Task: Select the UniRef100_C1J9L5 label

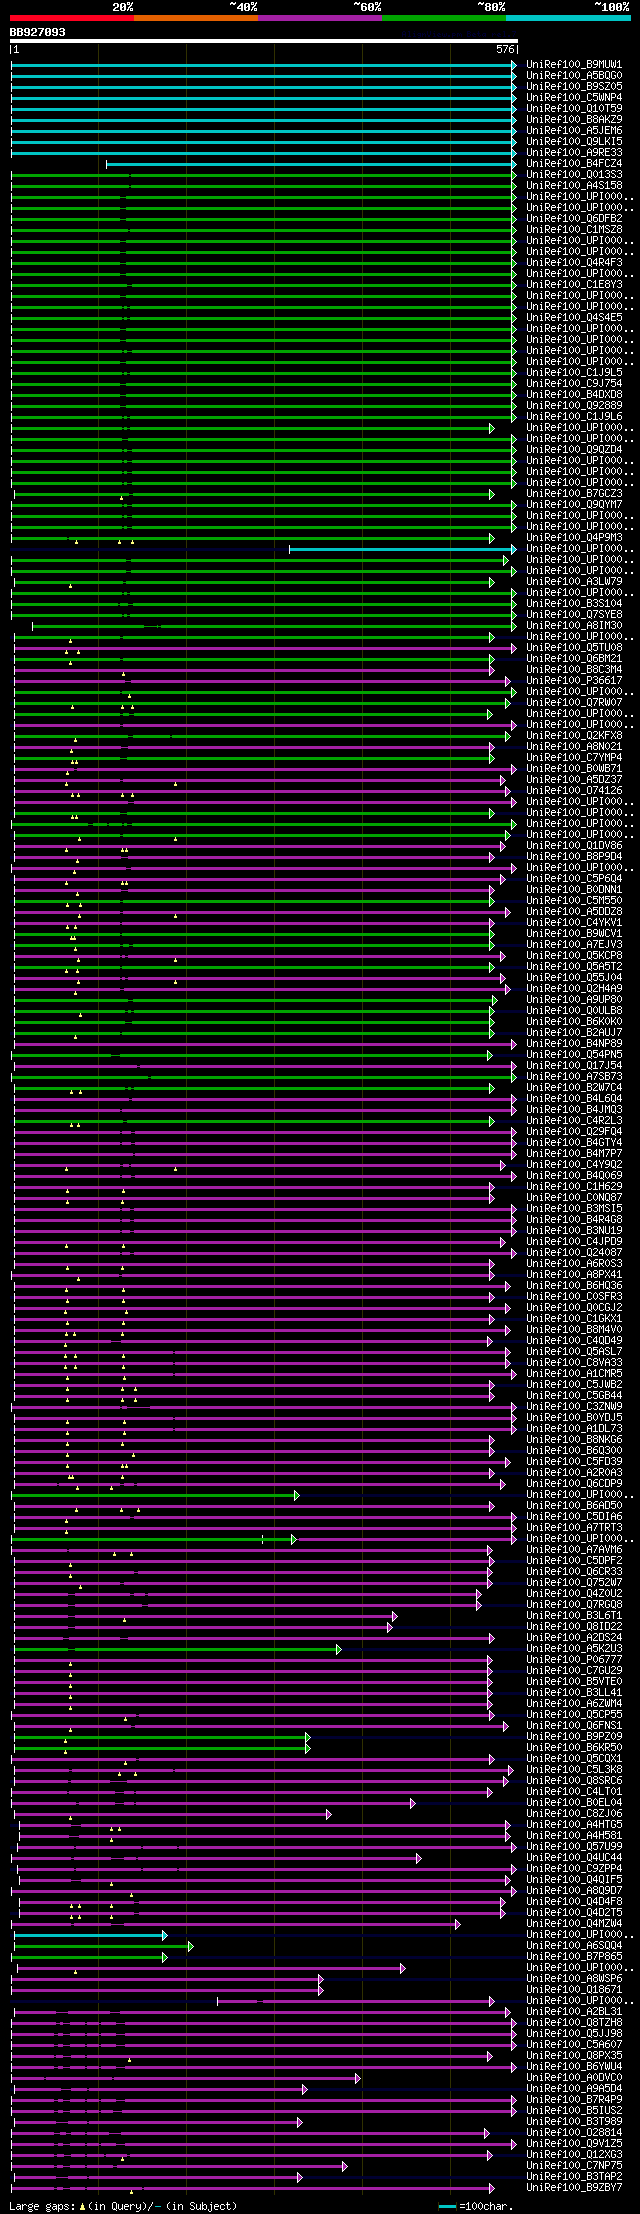Action: (574, 372)
